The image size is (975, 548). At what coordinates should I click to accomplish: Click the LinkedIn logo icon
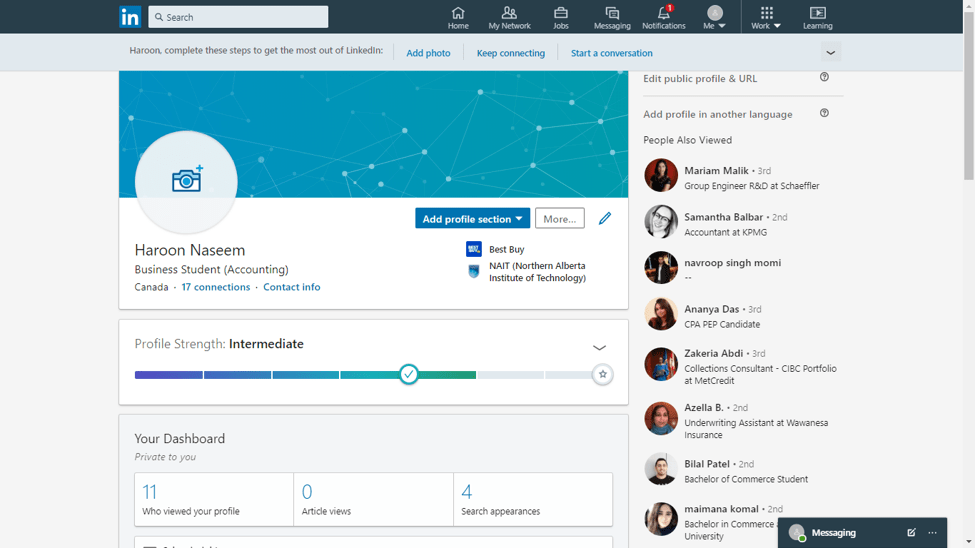pyautogui.click(x=130, y=17)
